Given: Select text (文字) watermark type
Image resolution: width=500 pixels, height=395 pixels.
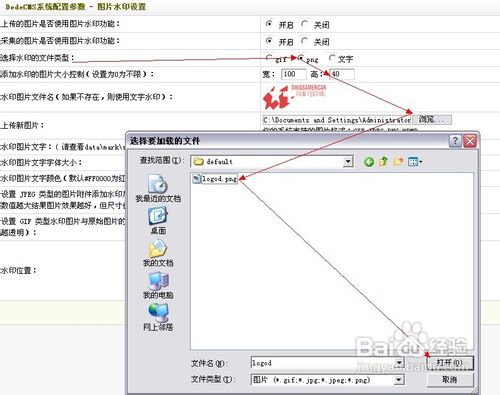Looking at the screenshot, I should pyautogui.click(x=332, y=58).
